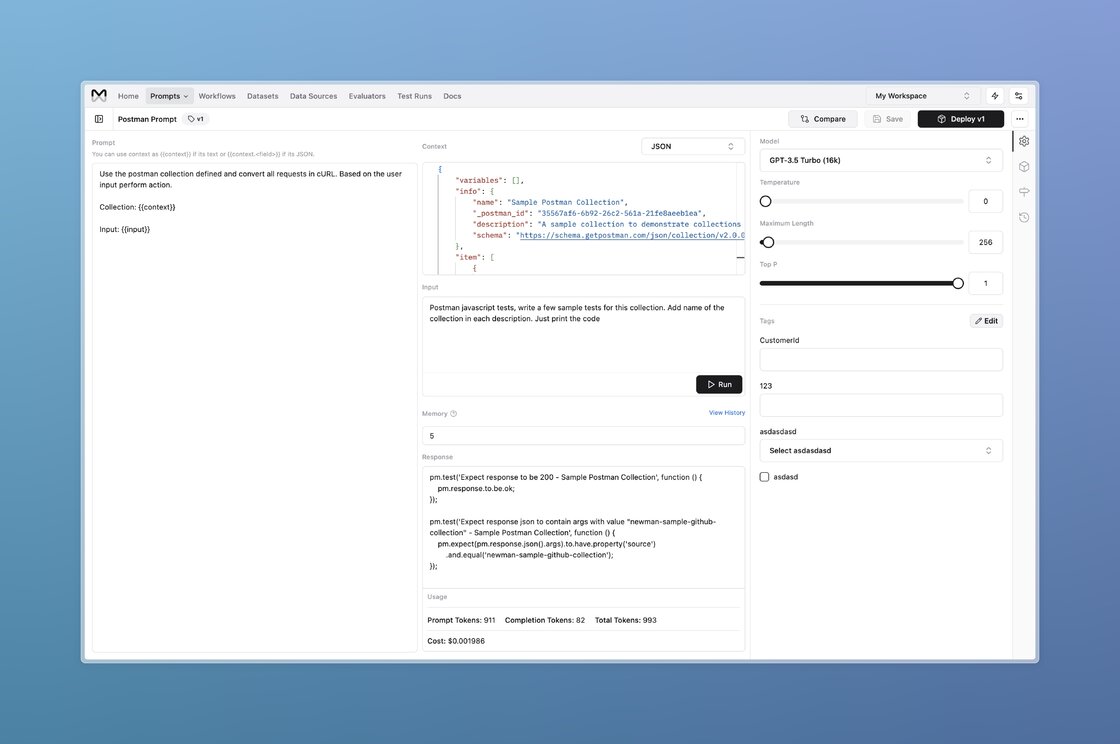
Task: Click the v1 version tag
Action: click(196, 119)
